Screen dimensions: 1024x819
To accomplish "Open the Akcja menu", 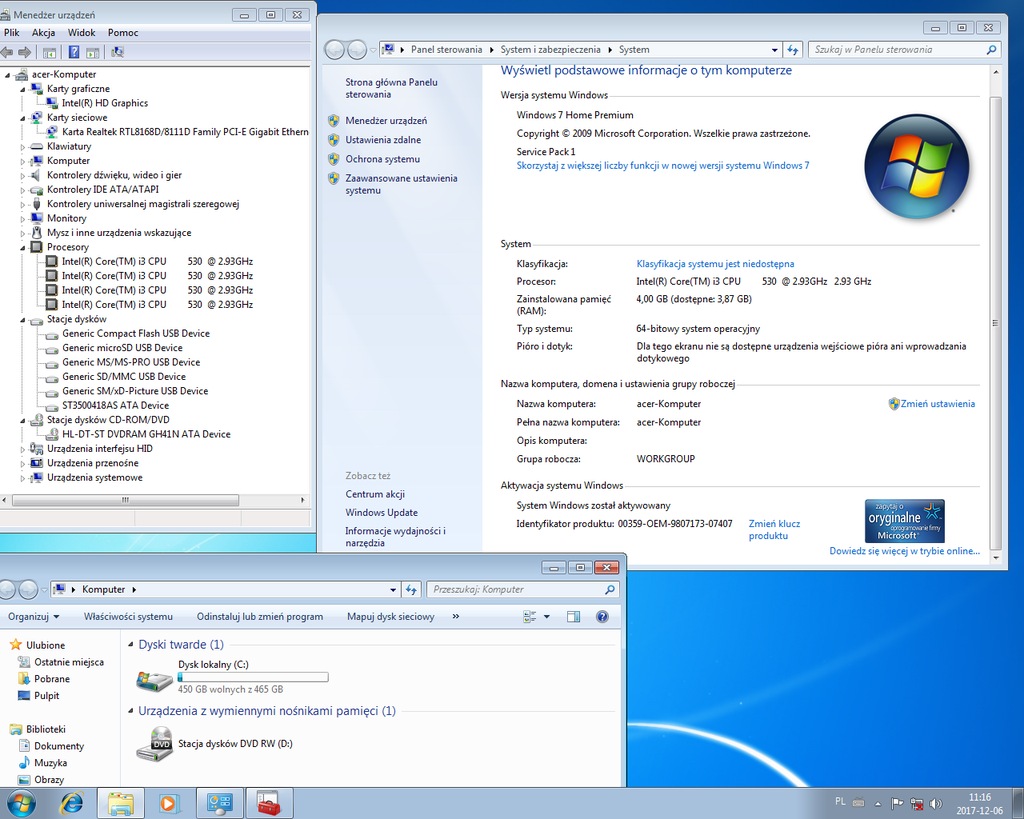I will [x=43, y=33].
